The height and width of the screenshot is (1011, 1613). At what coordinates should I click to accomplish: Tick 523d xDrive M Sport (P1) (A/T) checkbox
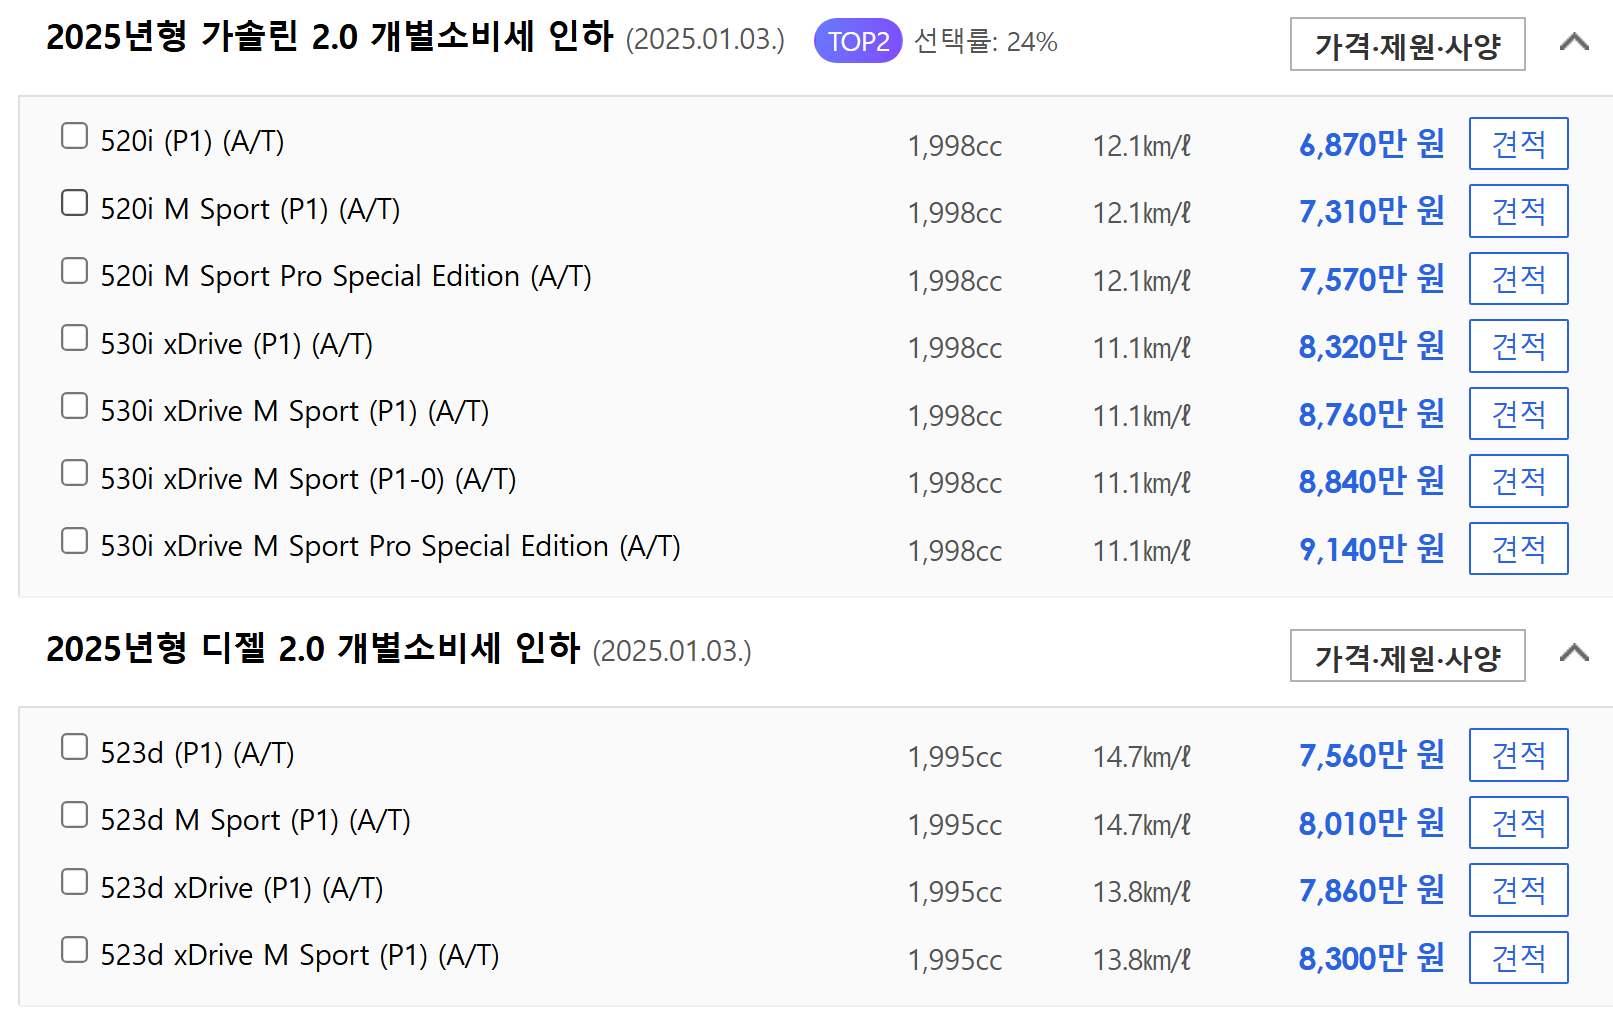[x=74, y=950]
